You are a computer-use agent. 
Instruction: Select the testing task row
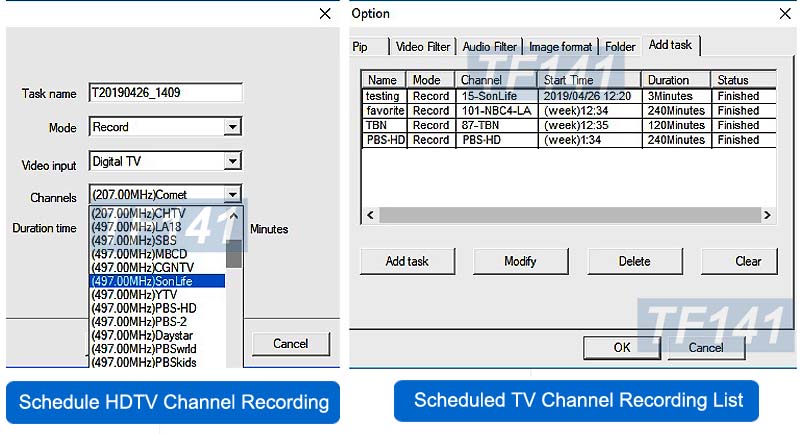[x=569, y=96]
